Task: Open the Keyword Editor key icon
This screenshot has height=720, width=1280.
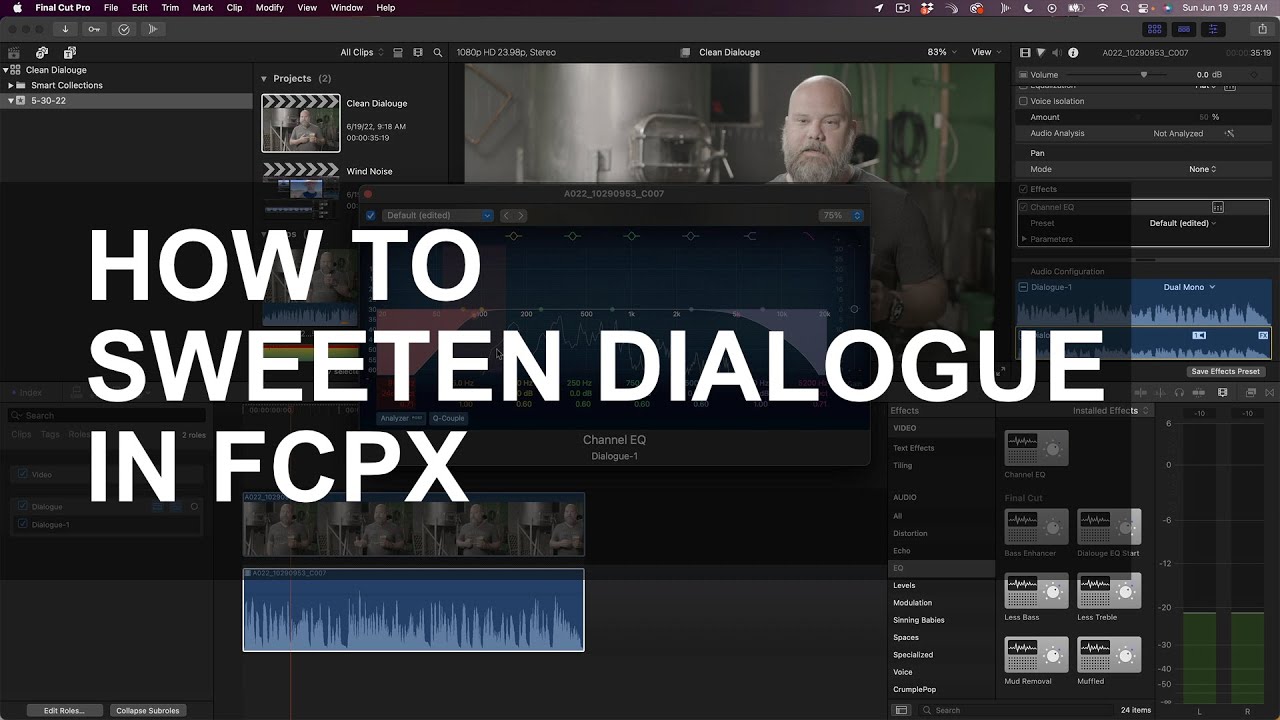Action: (95, 29)
